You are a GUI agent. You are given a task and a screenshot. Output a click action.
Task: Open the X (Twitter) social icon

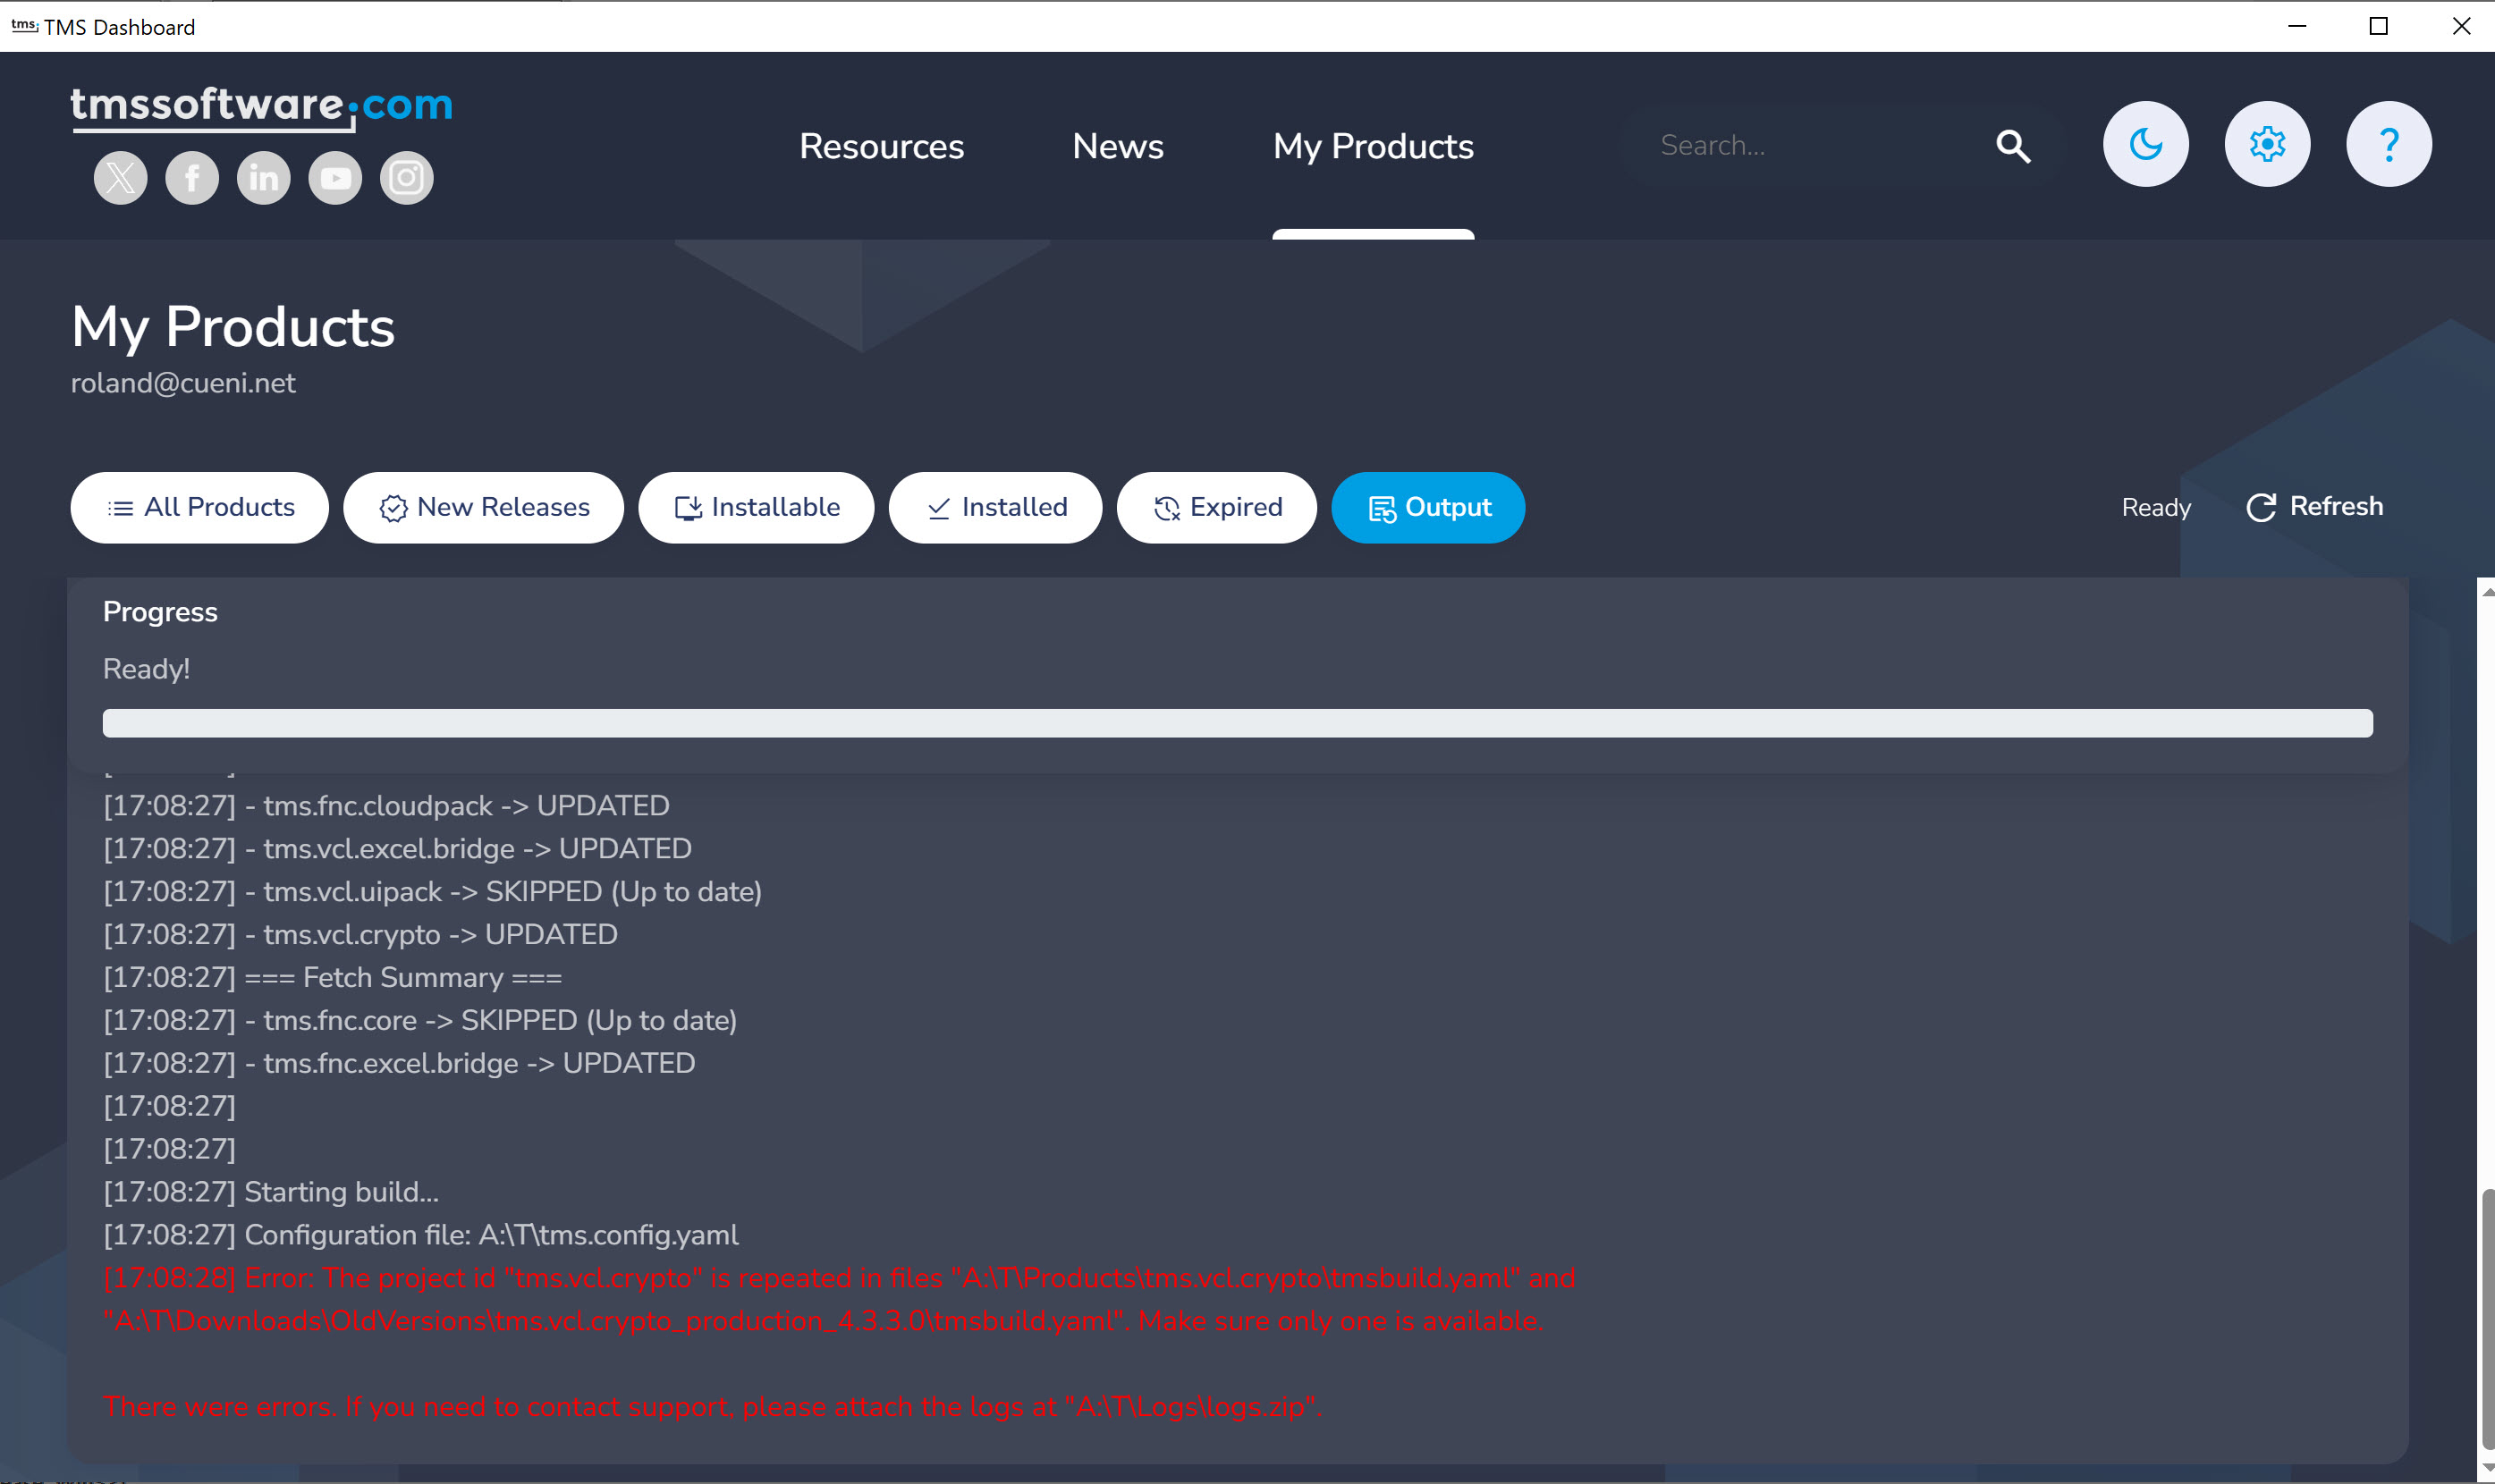point(120,178)
